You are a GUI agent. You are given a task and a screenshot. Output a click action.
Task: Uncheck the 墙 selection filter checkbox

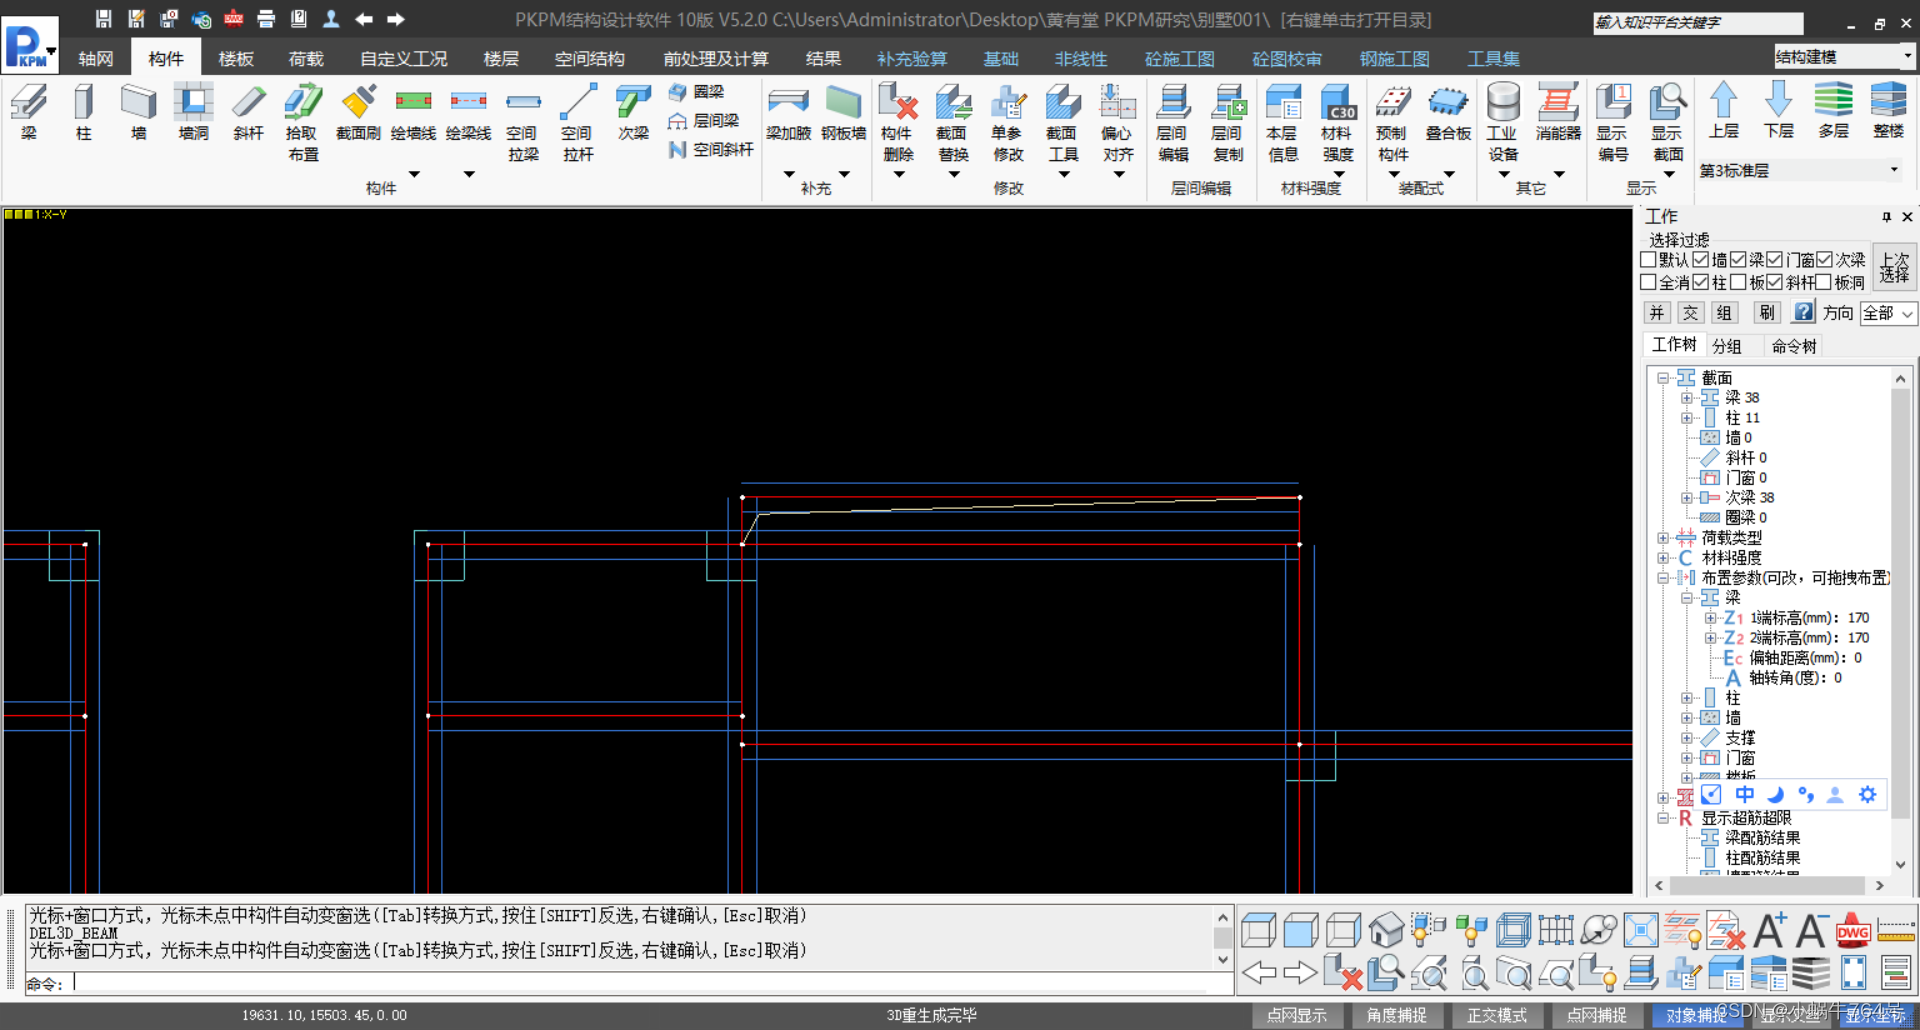(x=1700, y=260)
